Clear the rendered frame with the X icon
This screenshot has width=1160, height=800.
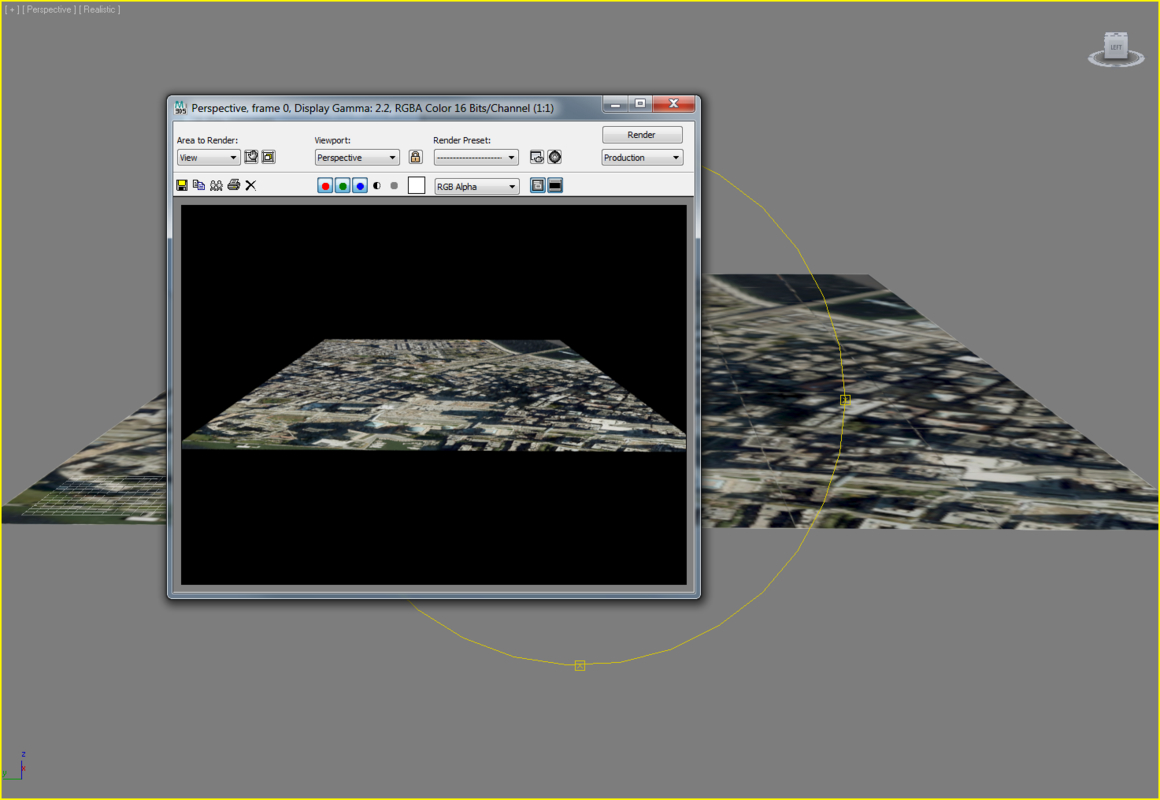(250, 185)
